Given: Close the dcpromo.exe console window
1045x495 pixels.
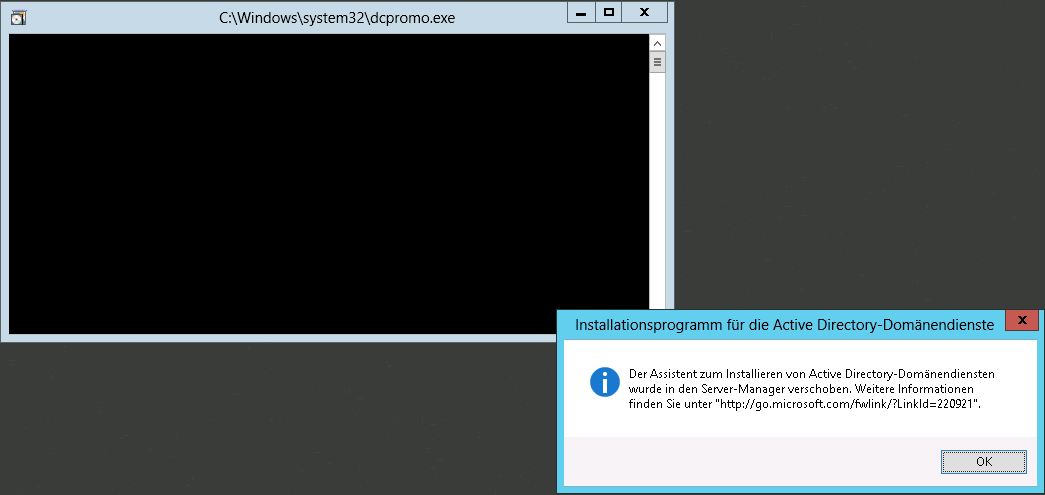Looking at the screenshot, I should (x=645, y=13).
